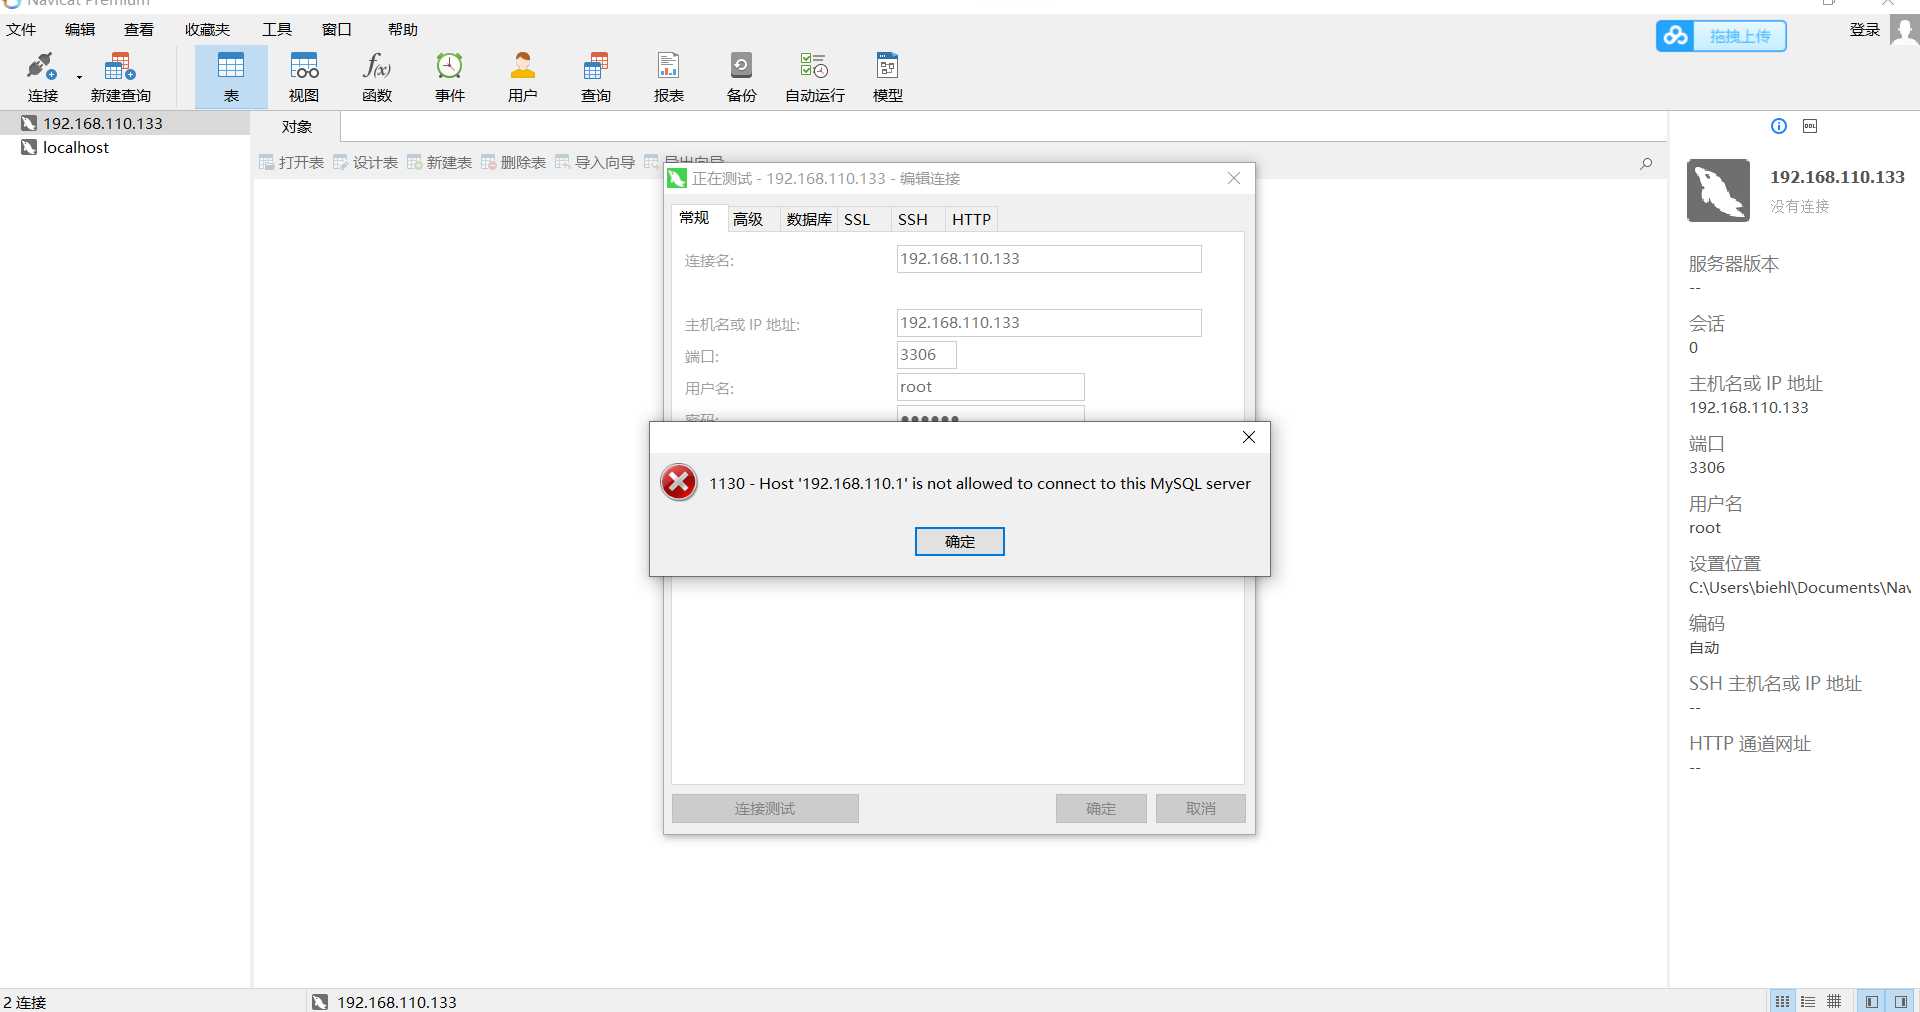Switch to 数据库 tab in connection dialog
The width and height of the screenshot is (1920, 1012).
click(809, 219)
